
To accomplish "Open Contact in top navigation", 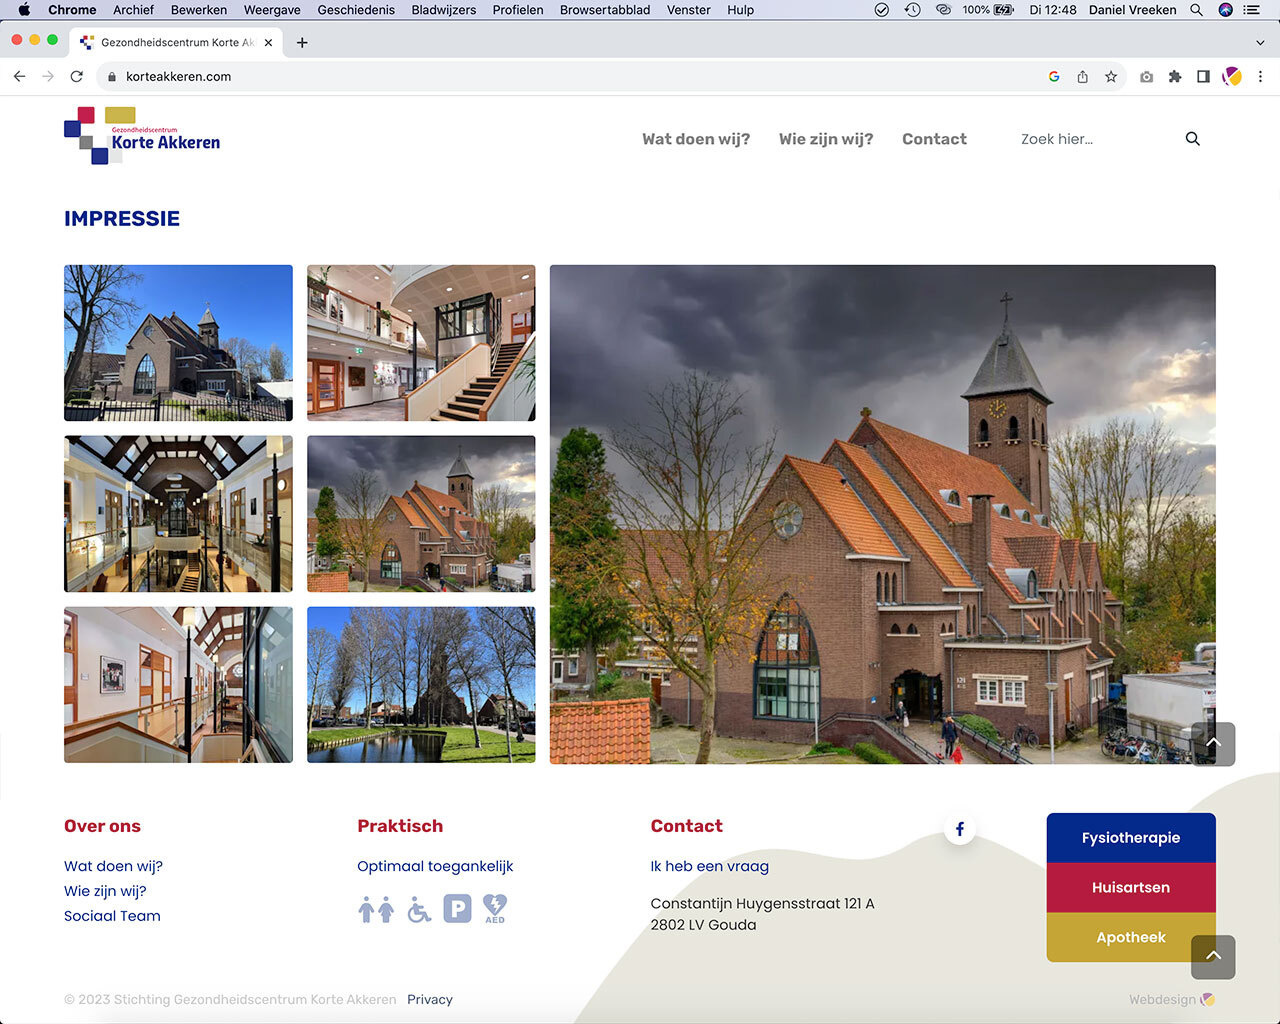I will [934, 139].
